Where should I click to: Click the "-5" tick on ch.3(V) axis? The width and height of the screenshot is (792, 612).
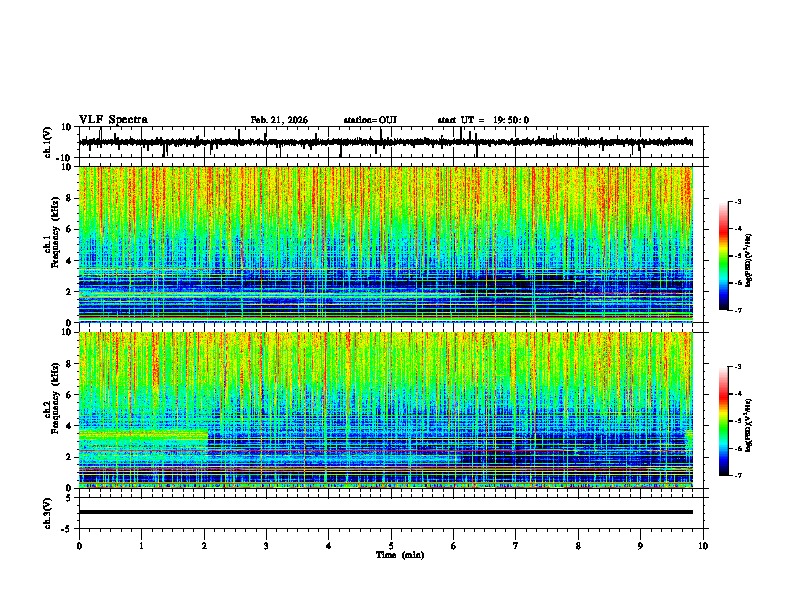67,529
